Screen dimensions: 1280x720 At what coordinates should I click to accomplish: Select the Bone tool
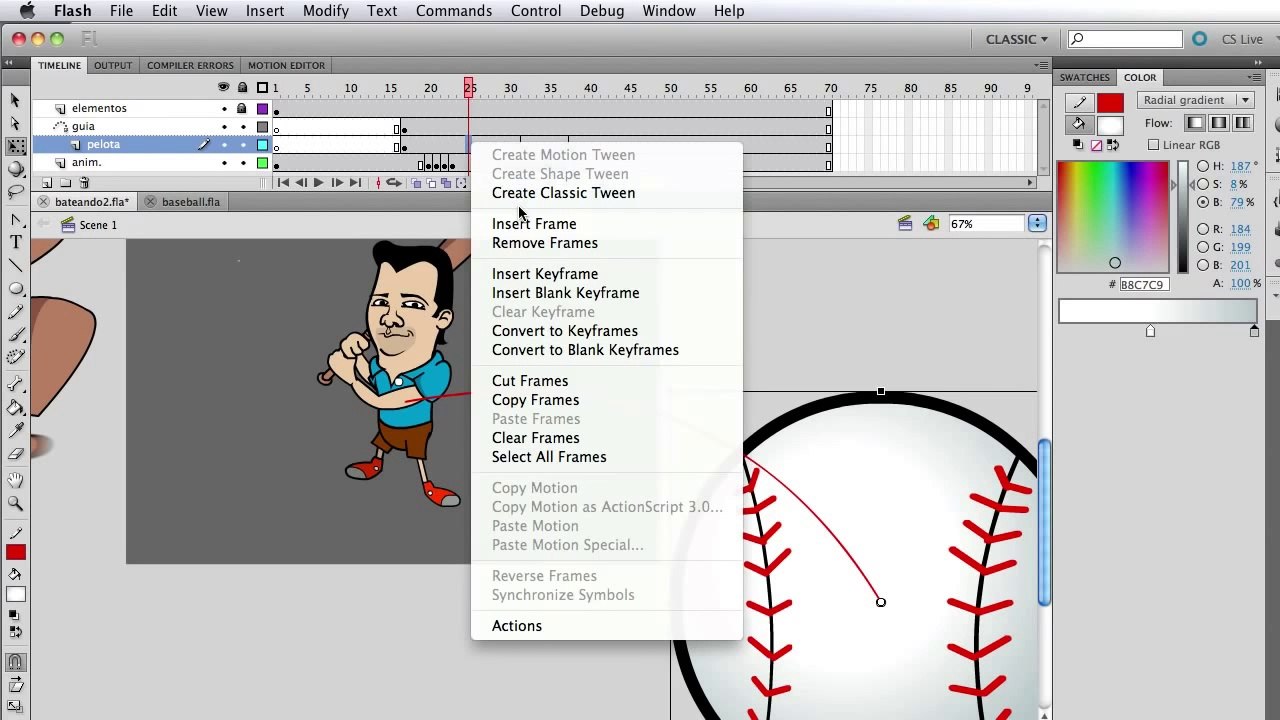pos(15,385)
